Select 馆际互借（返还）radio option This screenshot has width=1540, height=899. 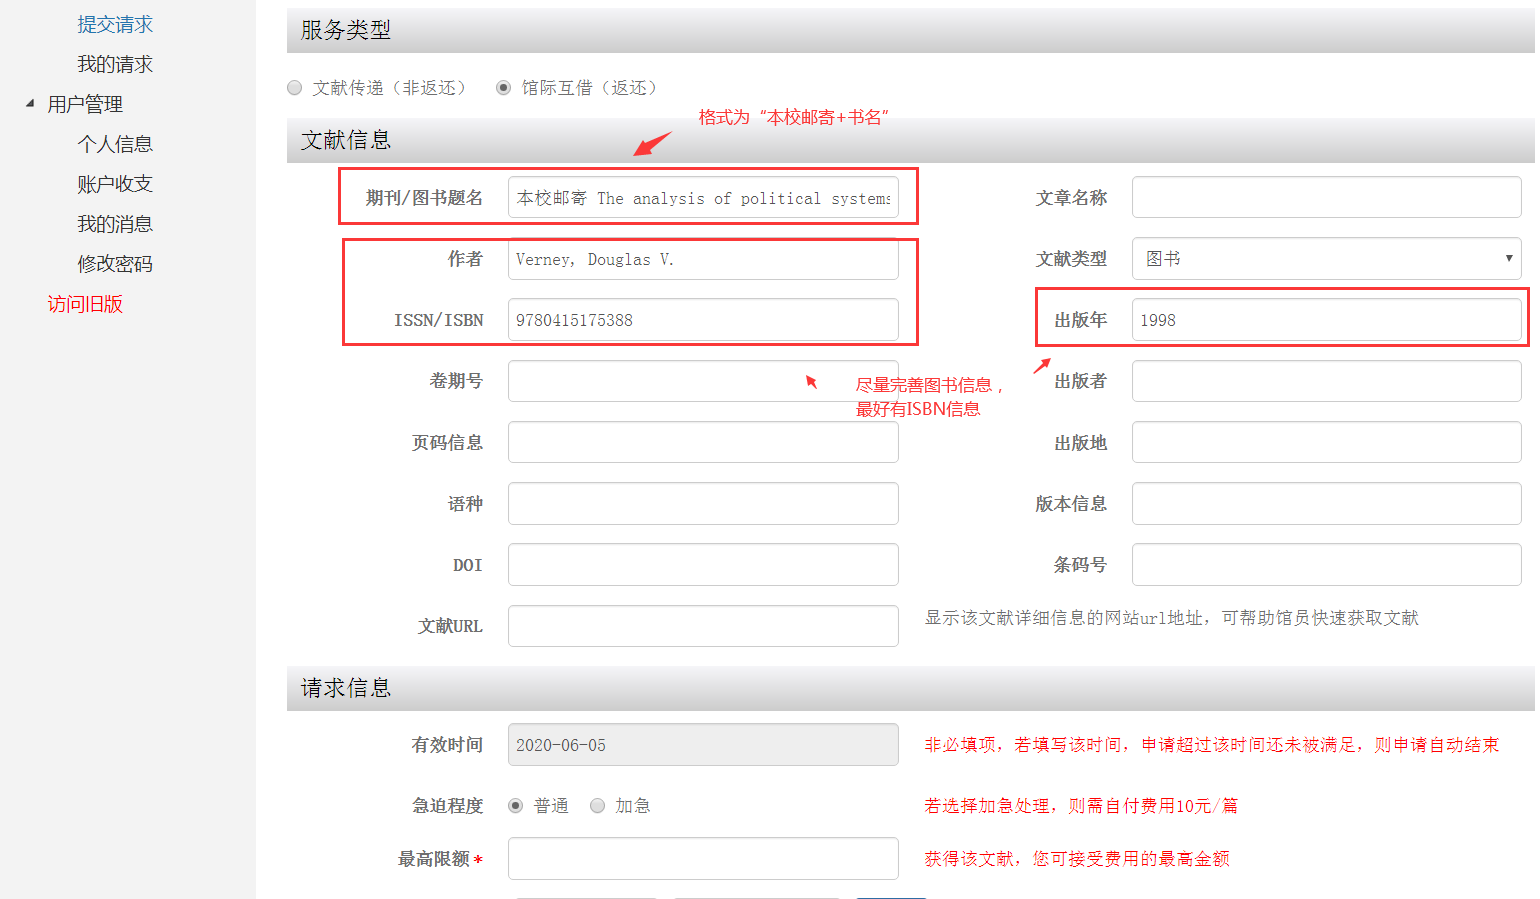click(504, 88)
